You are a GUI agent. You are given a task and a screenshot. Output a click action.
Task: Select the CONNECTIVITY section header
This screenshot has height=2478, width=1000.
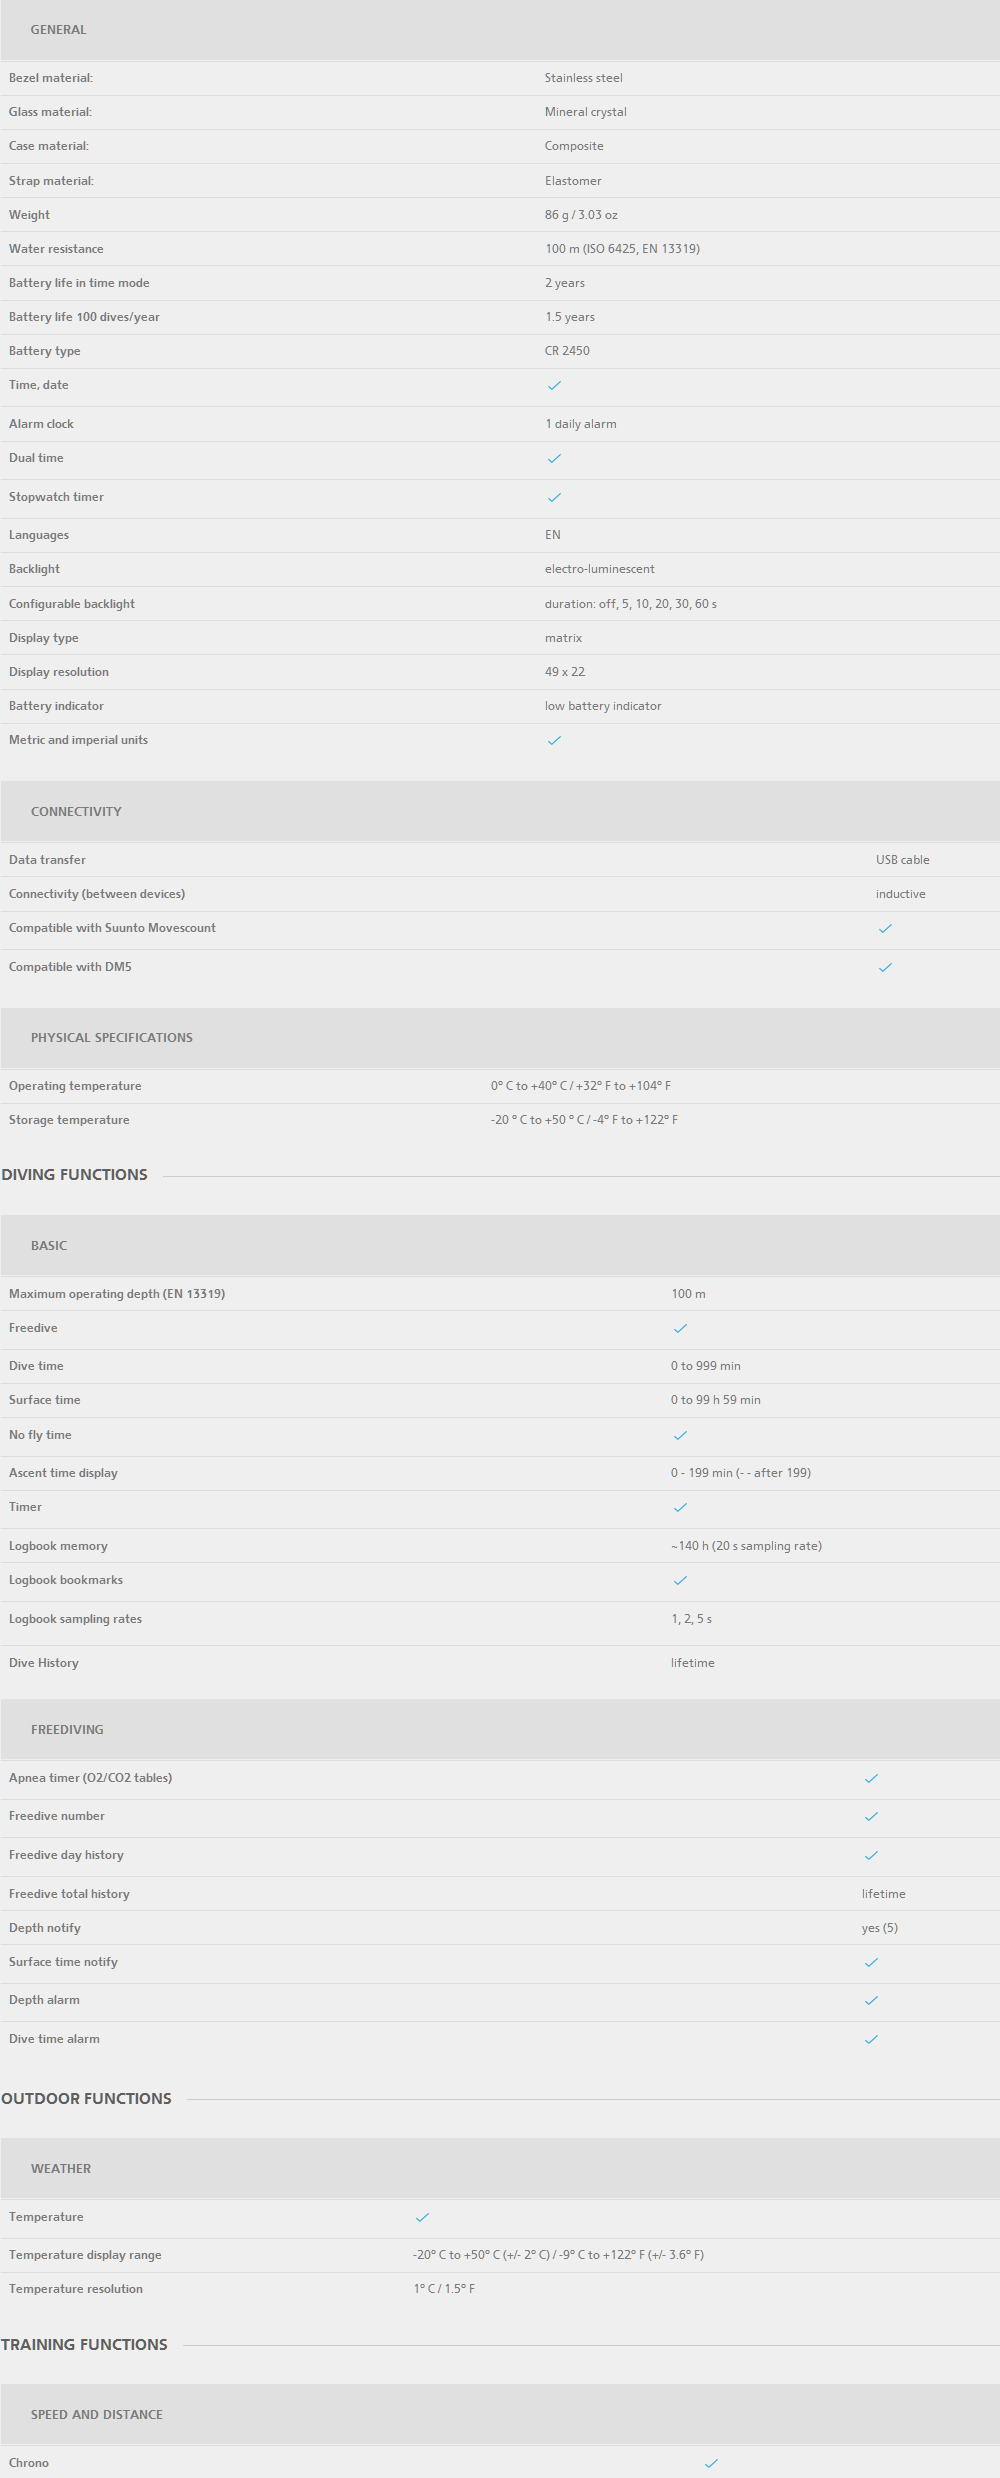pos(500,811)
